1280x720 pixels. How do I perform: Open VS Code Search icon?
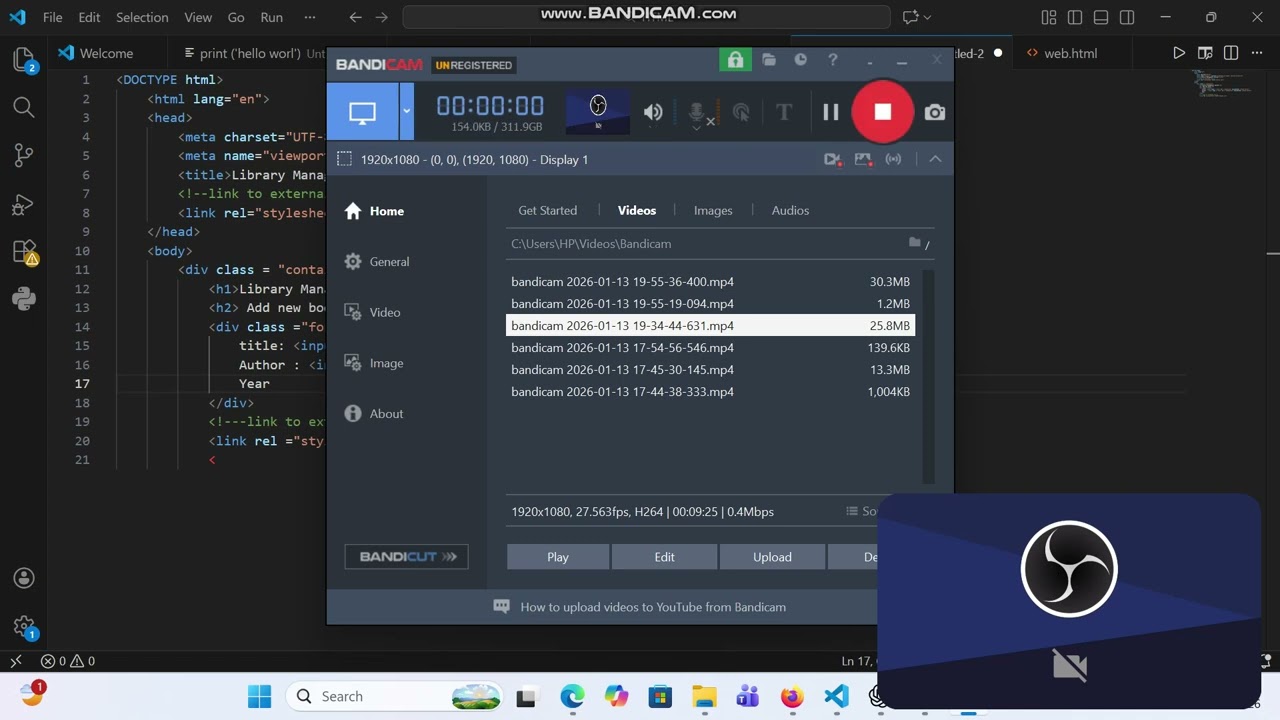24,107
